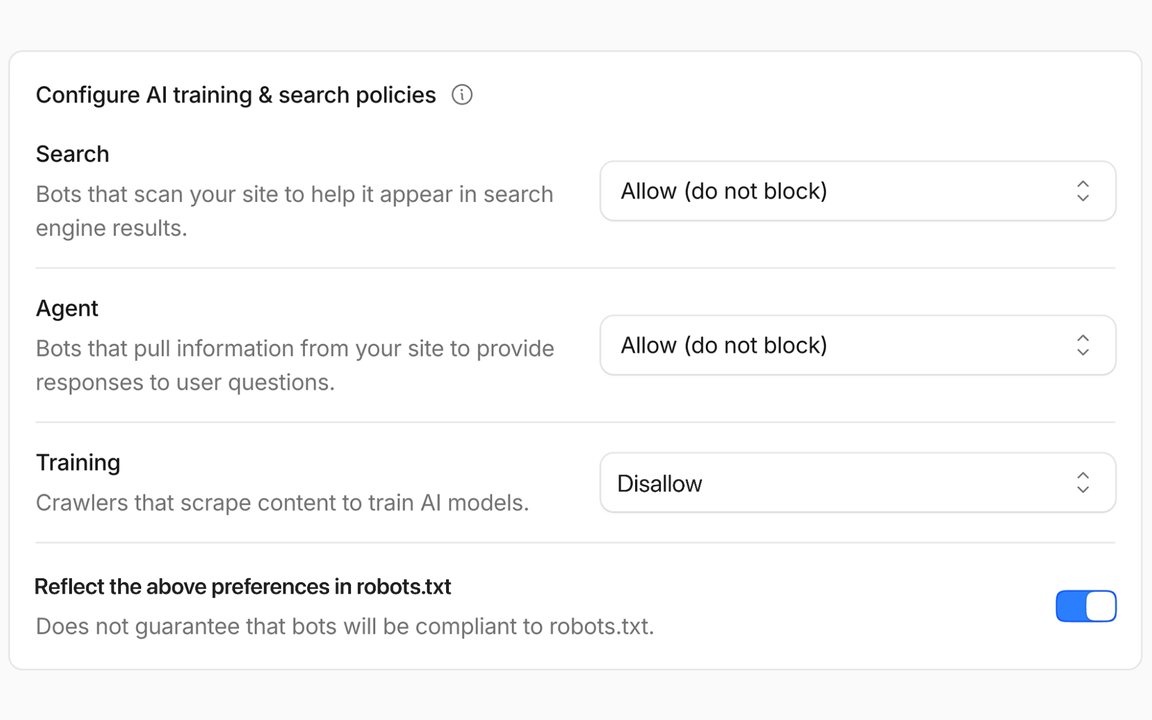Screen dimensions: 1152x720
Task: Click the 'Search' section label
Action: (73, 154)
